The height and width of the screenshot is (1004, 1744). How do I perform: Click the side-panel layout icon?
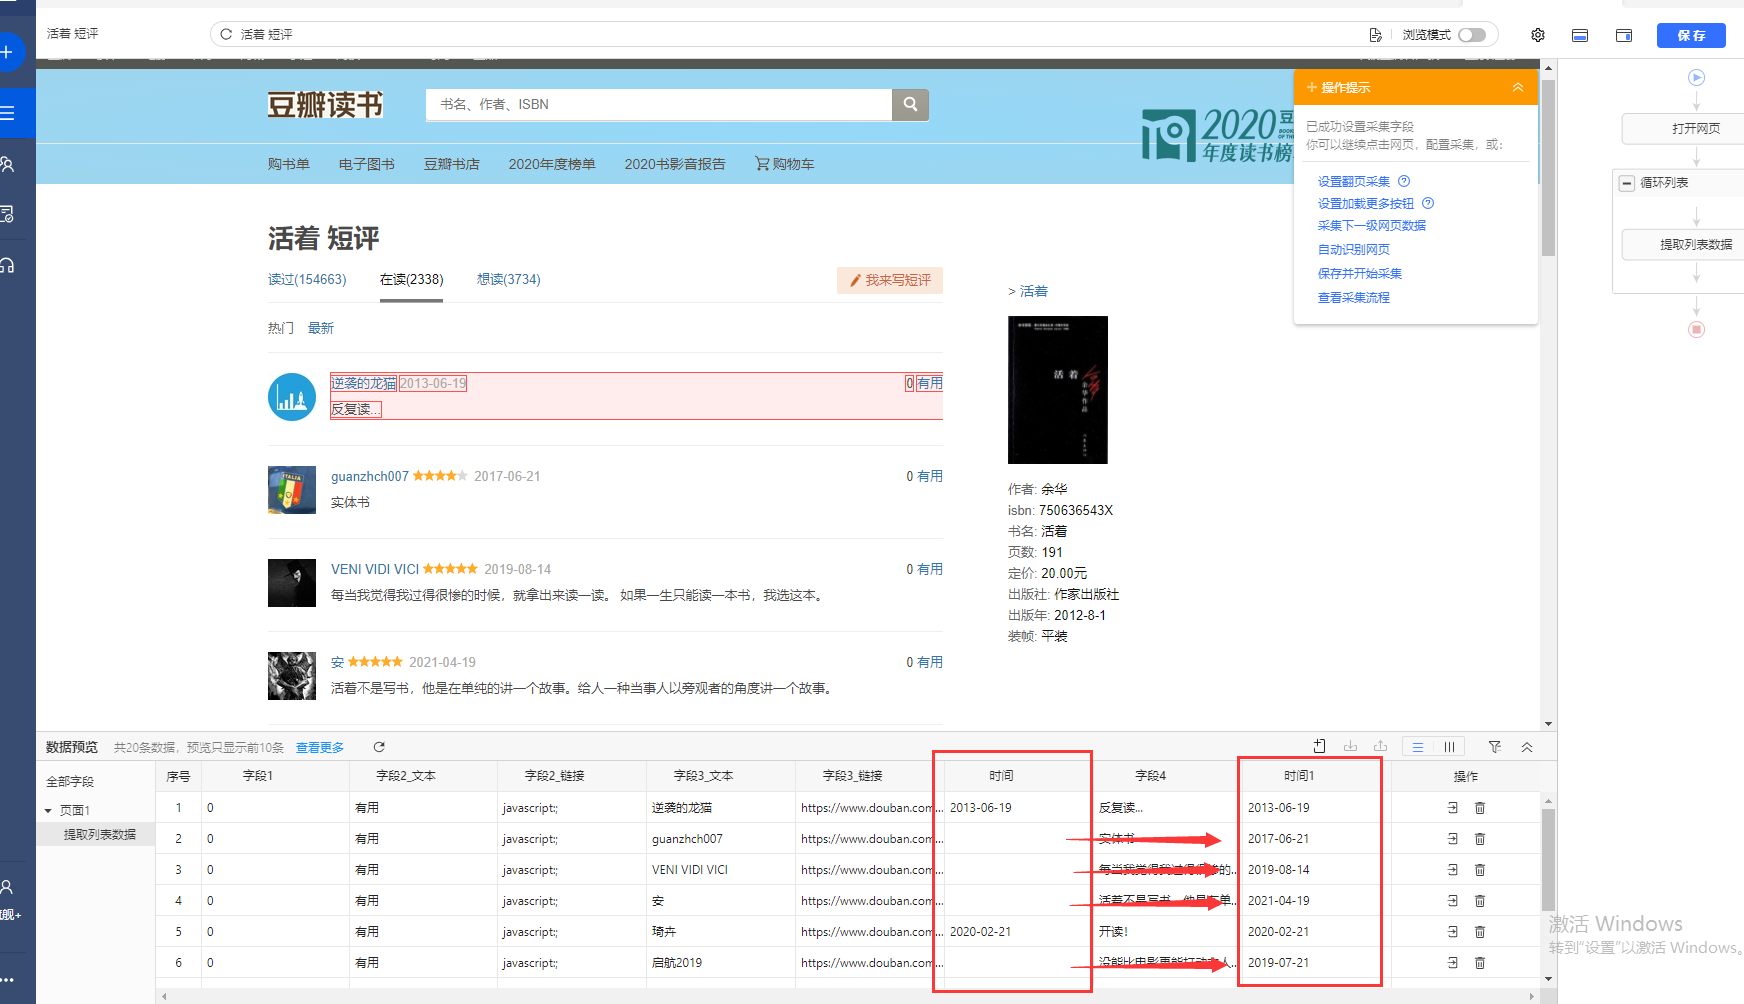(x=1624, y=35)
